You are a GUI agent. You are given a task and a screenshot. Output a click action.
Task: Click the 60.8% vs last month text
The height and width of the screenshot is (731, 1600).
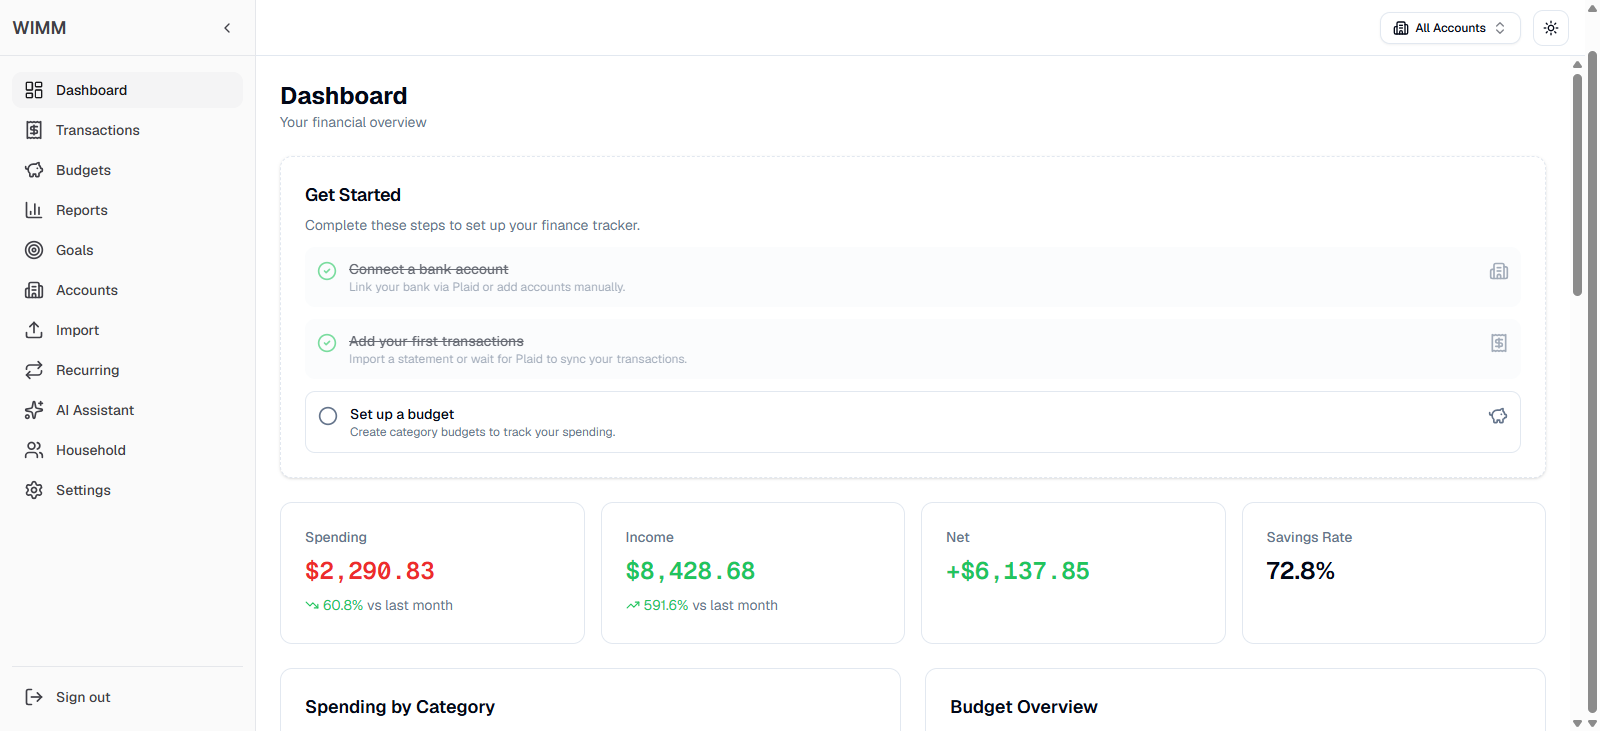click(x=388, y=605)
